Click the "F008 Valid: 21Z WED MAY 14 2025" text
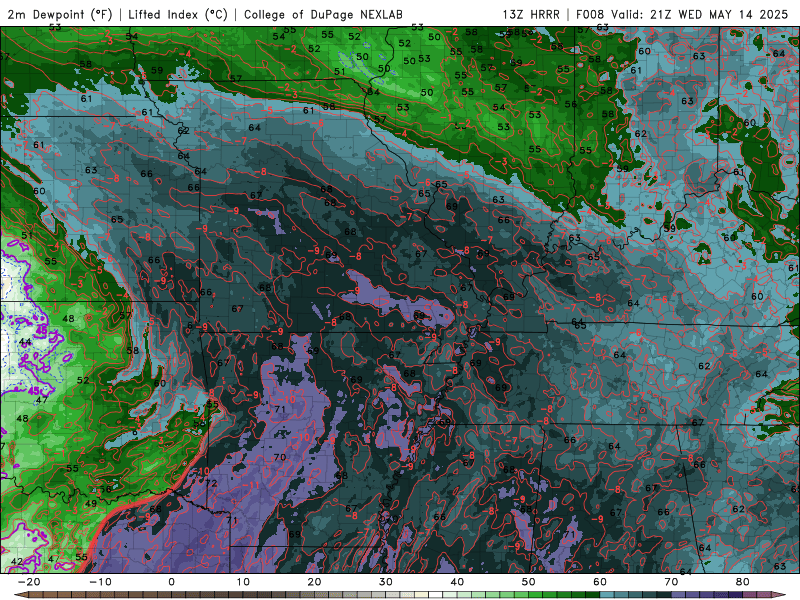 pyautogui.click(x=682, y=14)
